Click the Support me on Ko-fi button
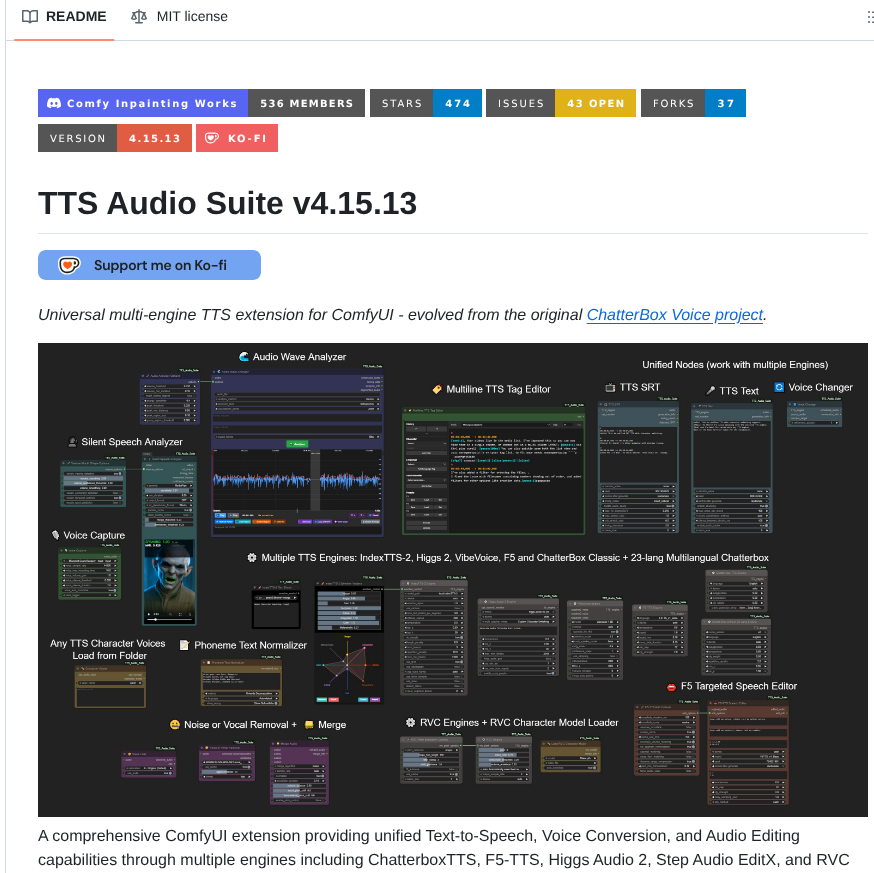 (149, 264)
